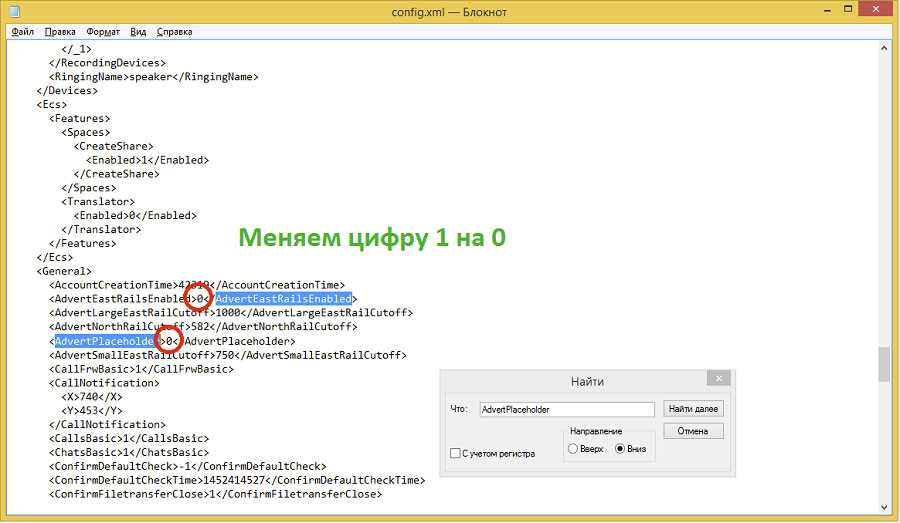
Task: Open the Вид menu
Action: 138,31
